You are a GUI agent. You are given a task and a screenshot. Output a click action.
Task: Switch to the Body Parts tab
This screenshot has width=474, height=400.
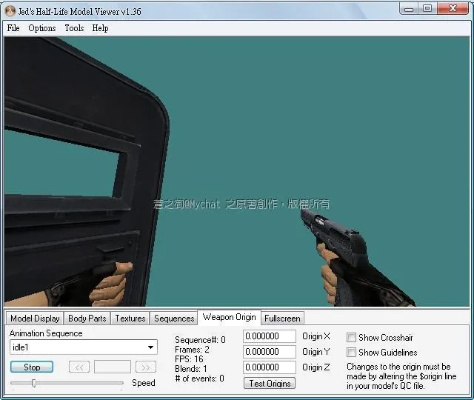point(87,318)
